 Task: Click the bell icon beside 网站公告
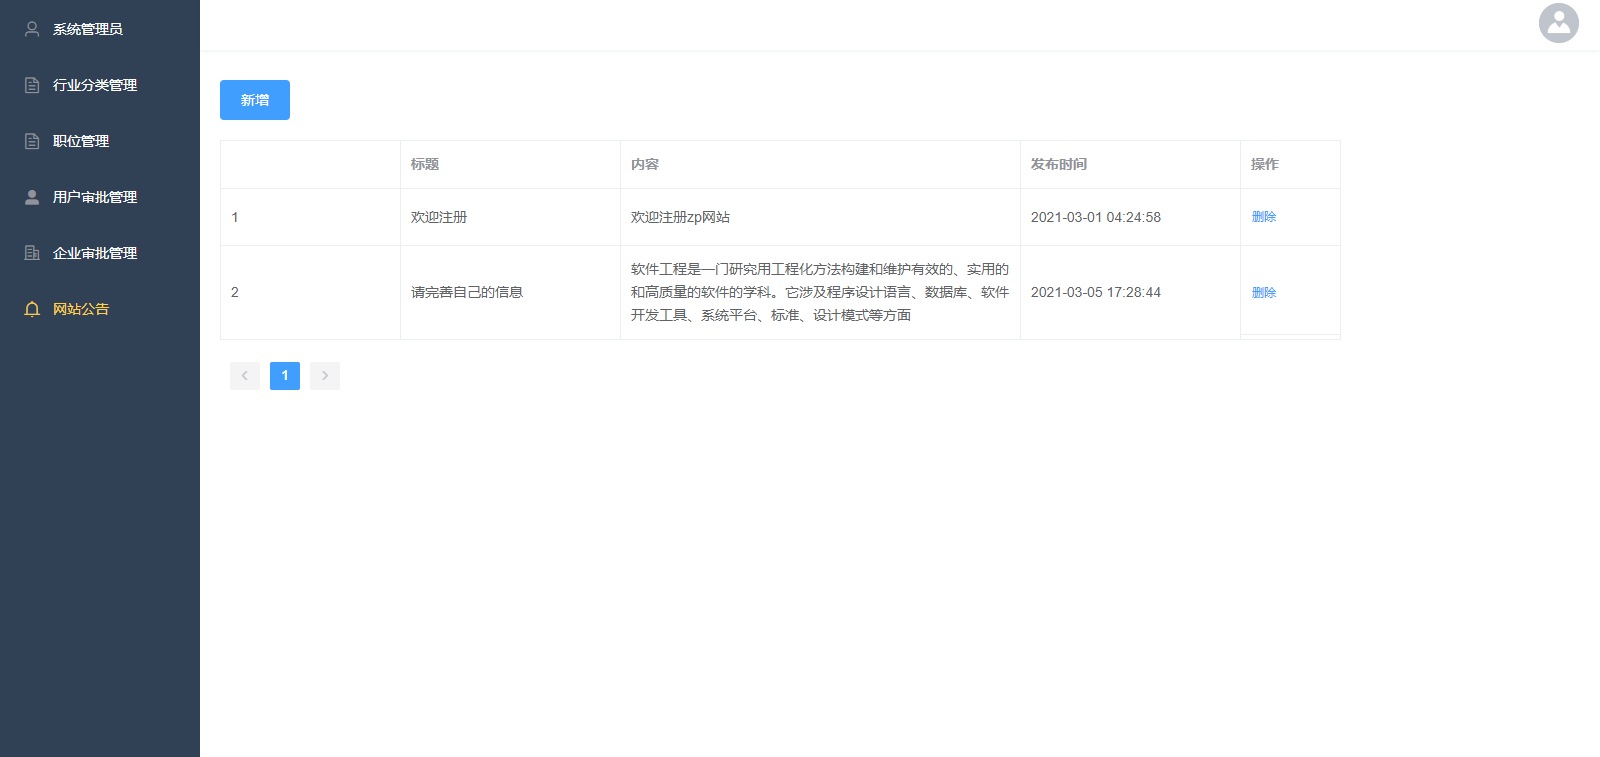[x=32, y=309]
